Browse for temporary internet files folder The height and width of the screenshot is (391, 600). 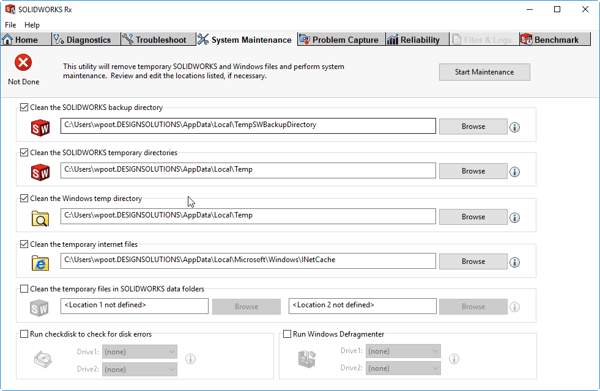473,261
